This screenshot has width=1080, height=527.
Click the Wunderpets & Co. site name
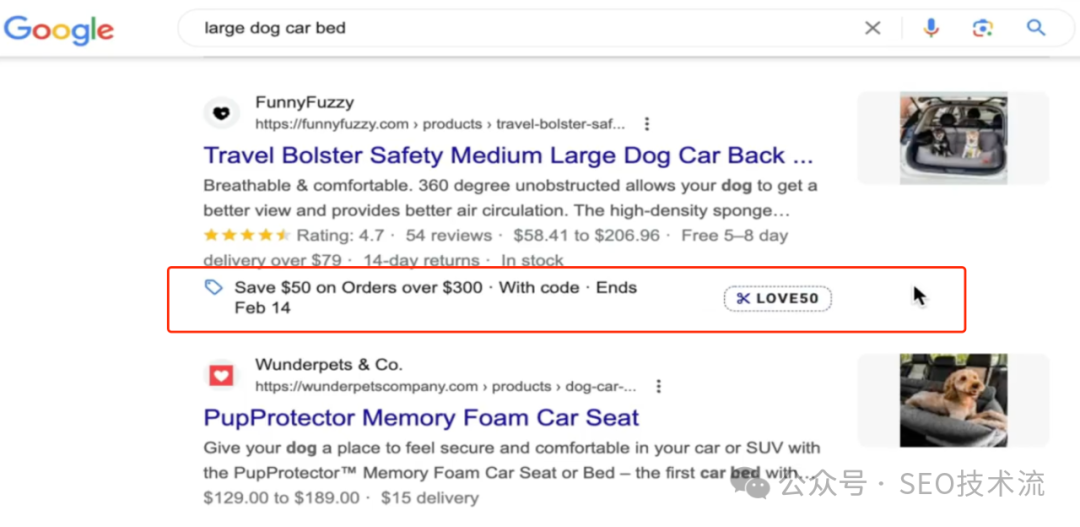tap(329, 364)
